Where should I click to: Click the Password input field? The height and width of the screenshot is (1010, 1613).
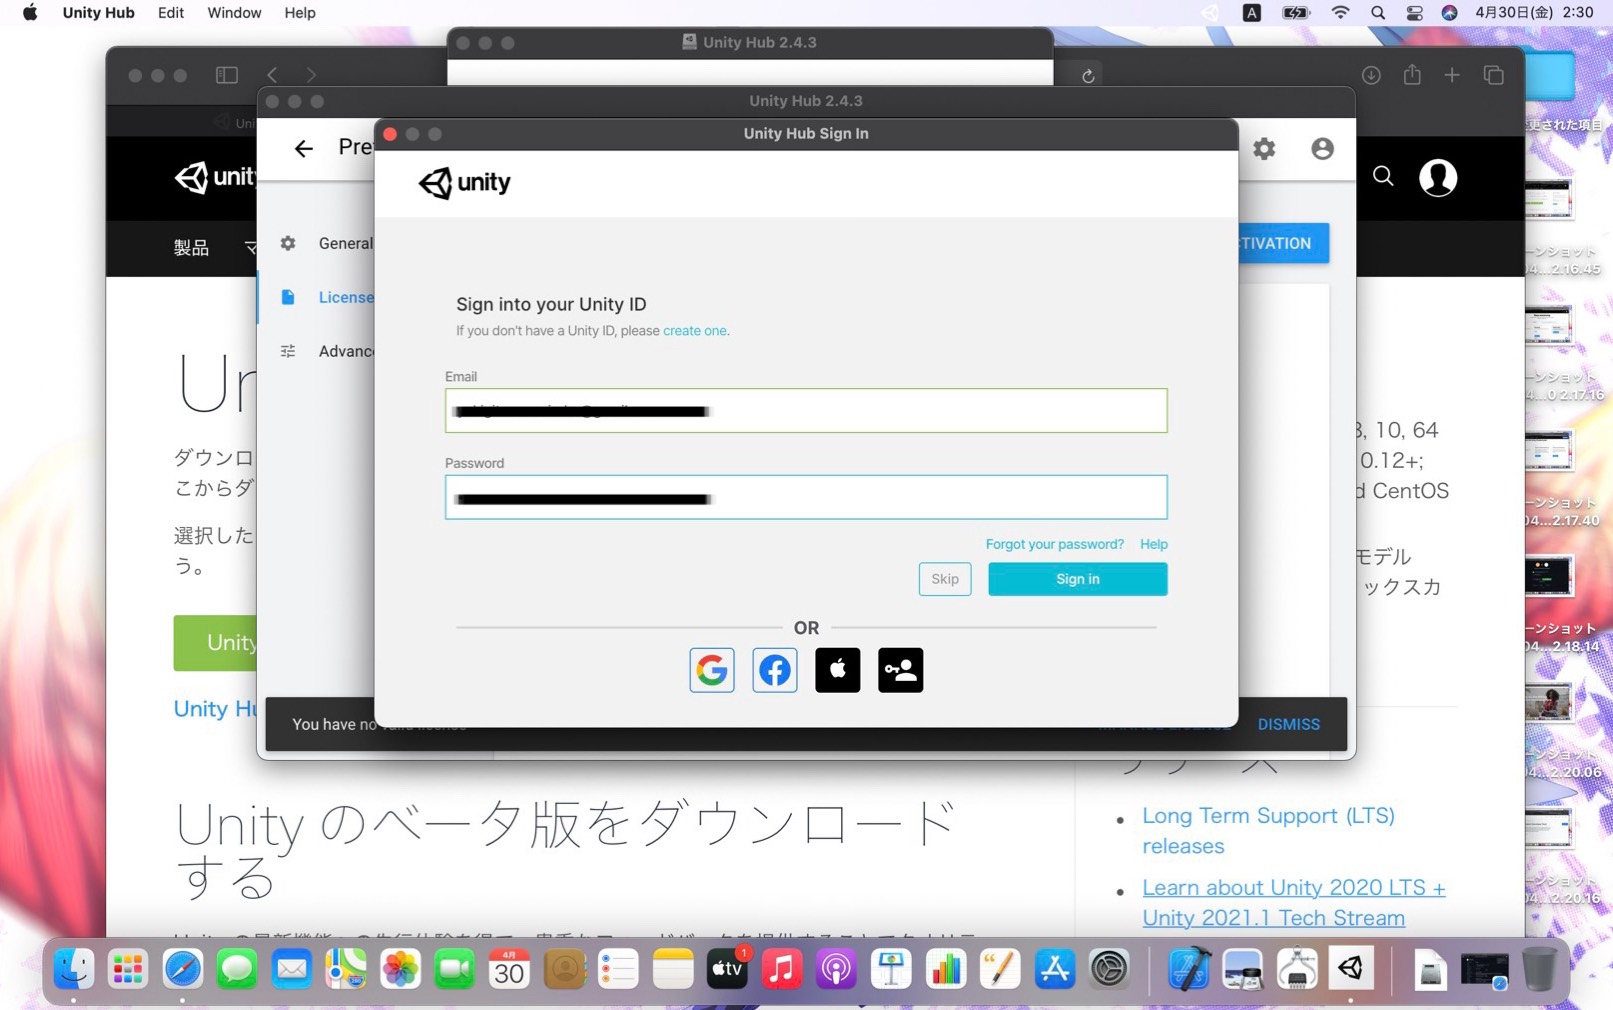[x=806, y=497]
